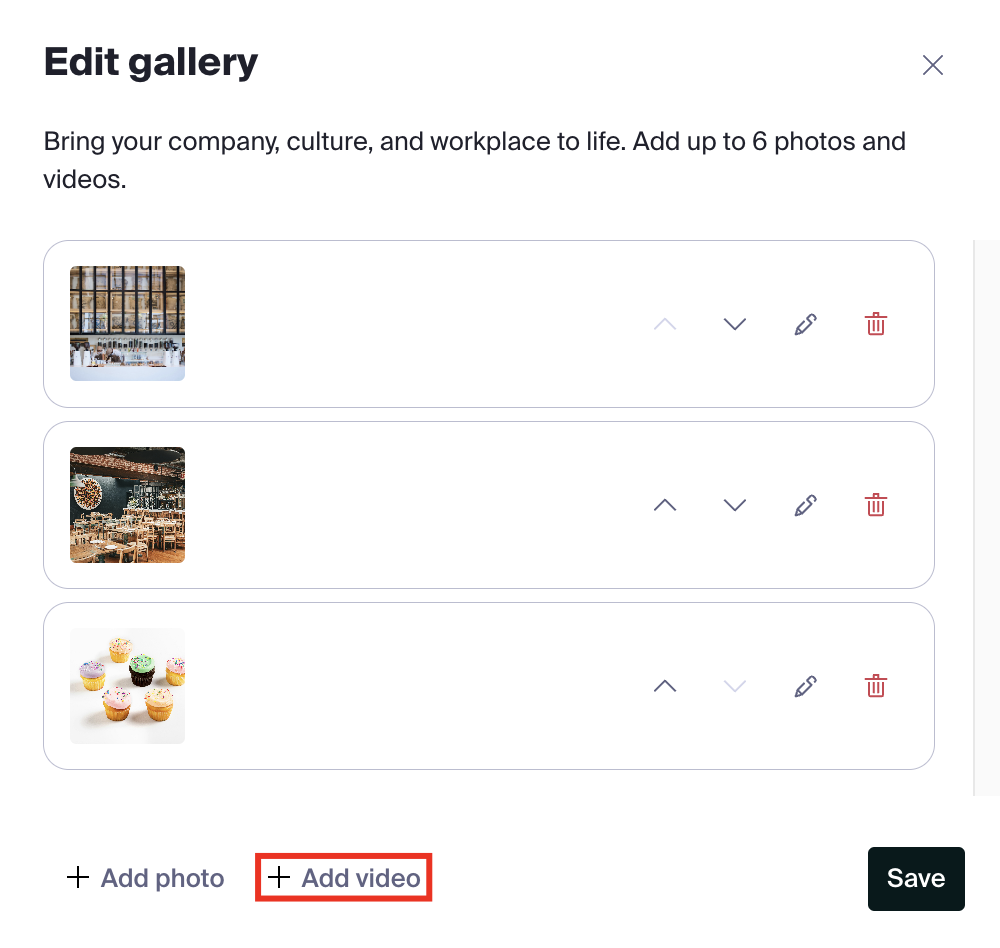The image size is (1000, 948).
Task: Move the dining room photo down
Action: [735, 505]
